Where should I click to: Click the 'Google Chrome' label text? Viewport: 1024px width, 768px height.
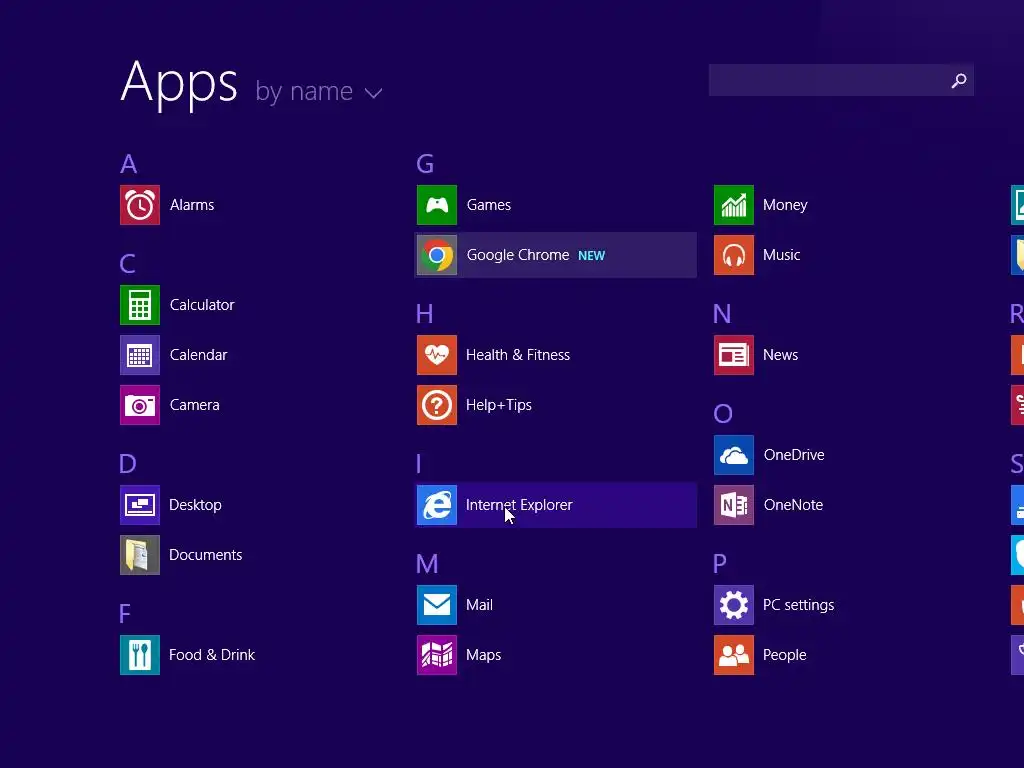(x=518, y=255)
